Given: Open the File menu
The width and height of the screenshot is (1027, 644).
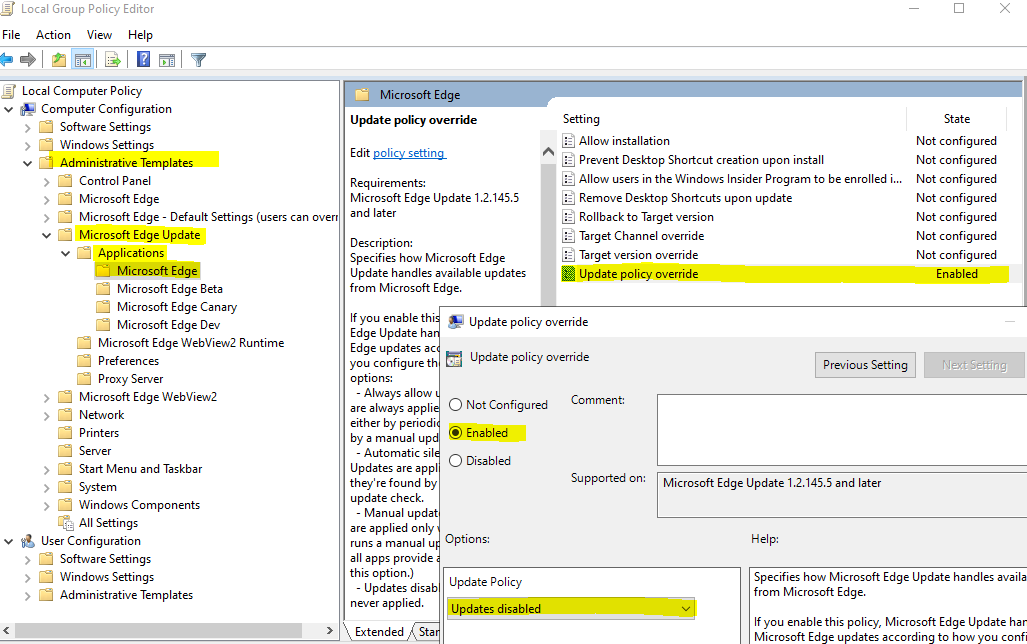Looking at the screenshot, I should point(11,35).
